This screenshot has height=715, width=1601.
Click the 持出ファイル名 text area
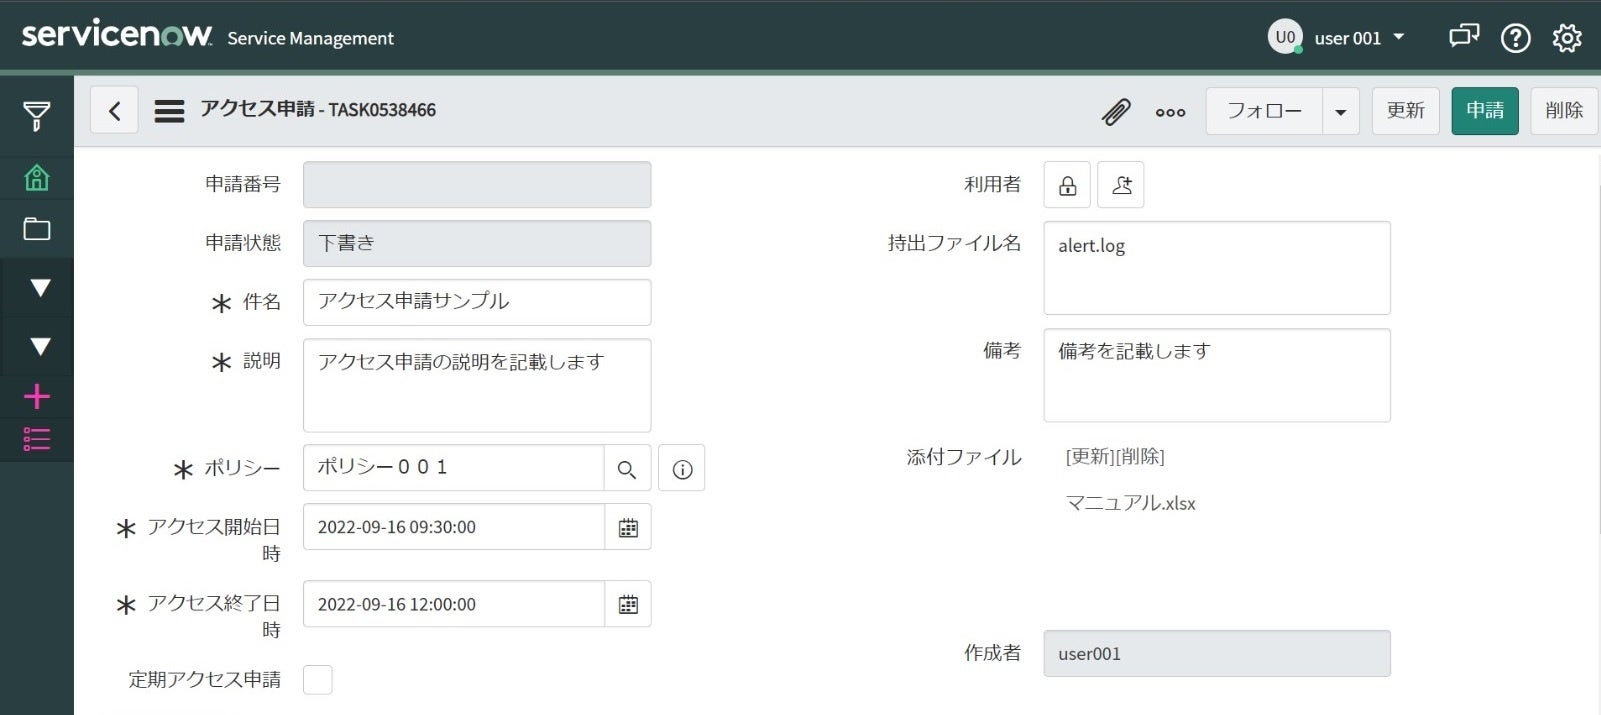1217,268
